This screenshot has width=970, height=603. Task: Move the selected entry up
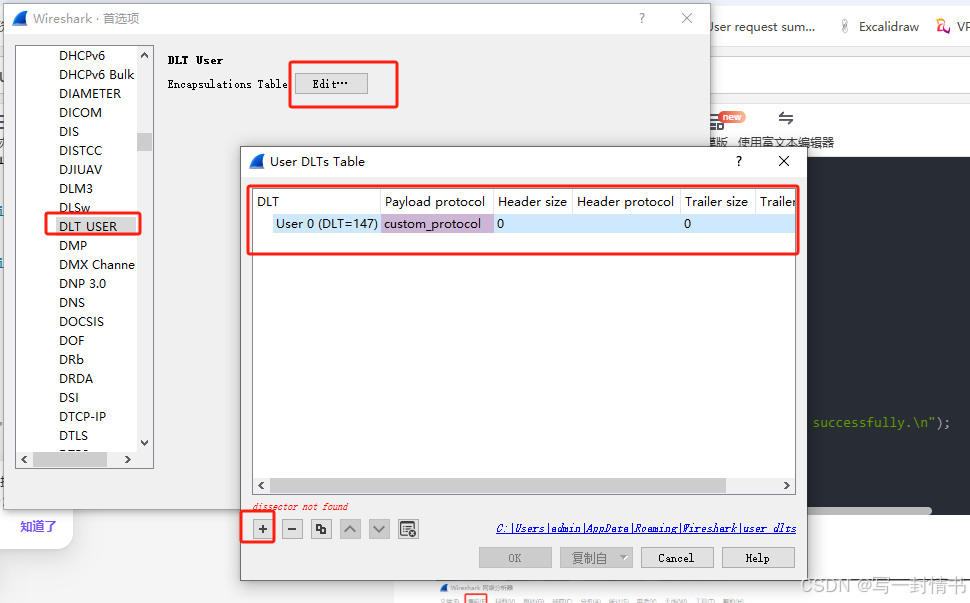pos(350,529)
